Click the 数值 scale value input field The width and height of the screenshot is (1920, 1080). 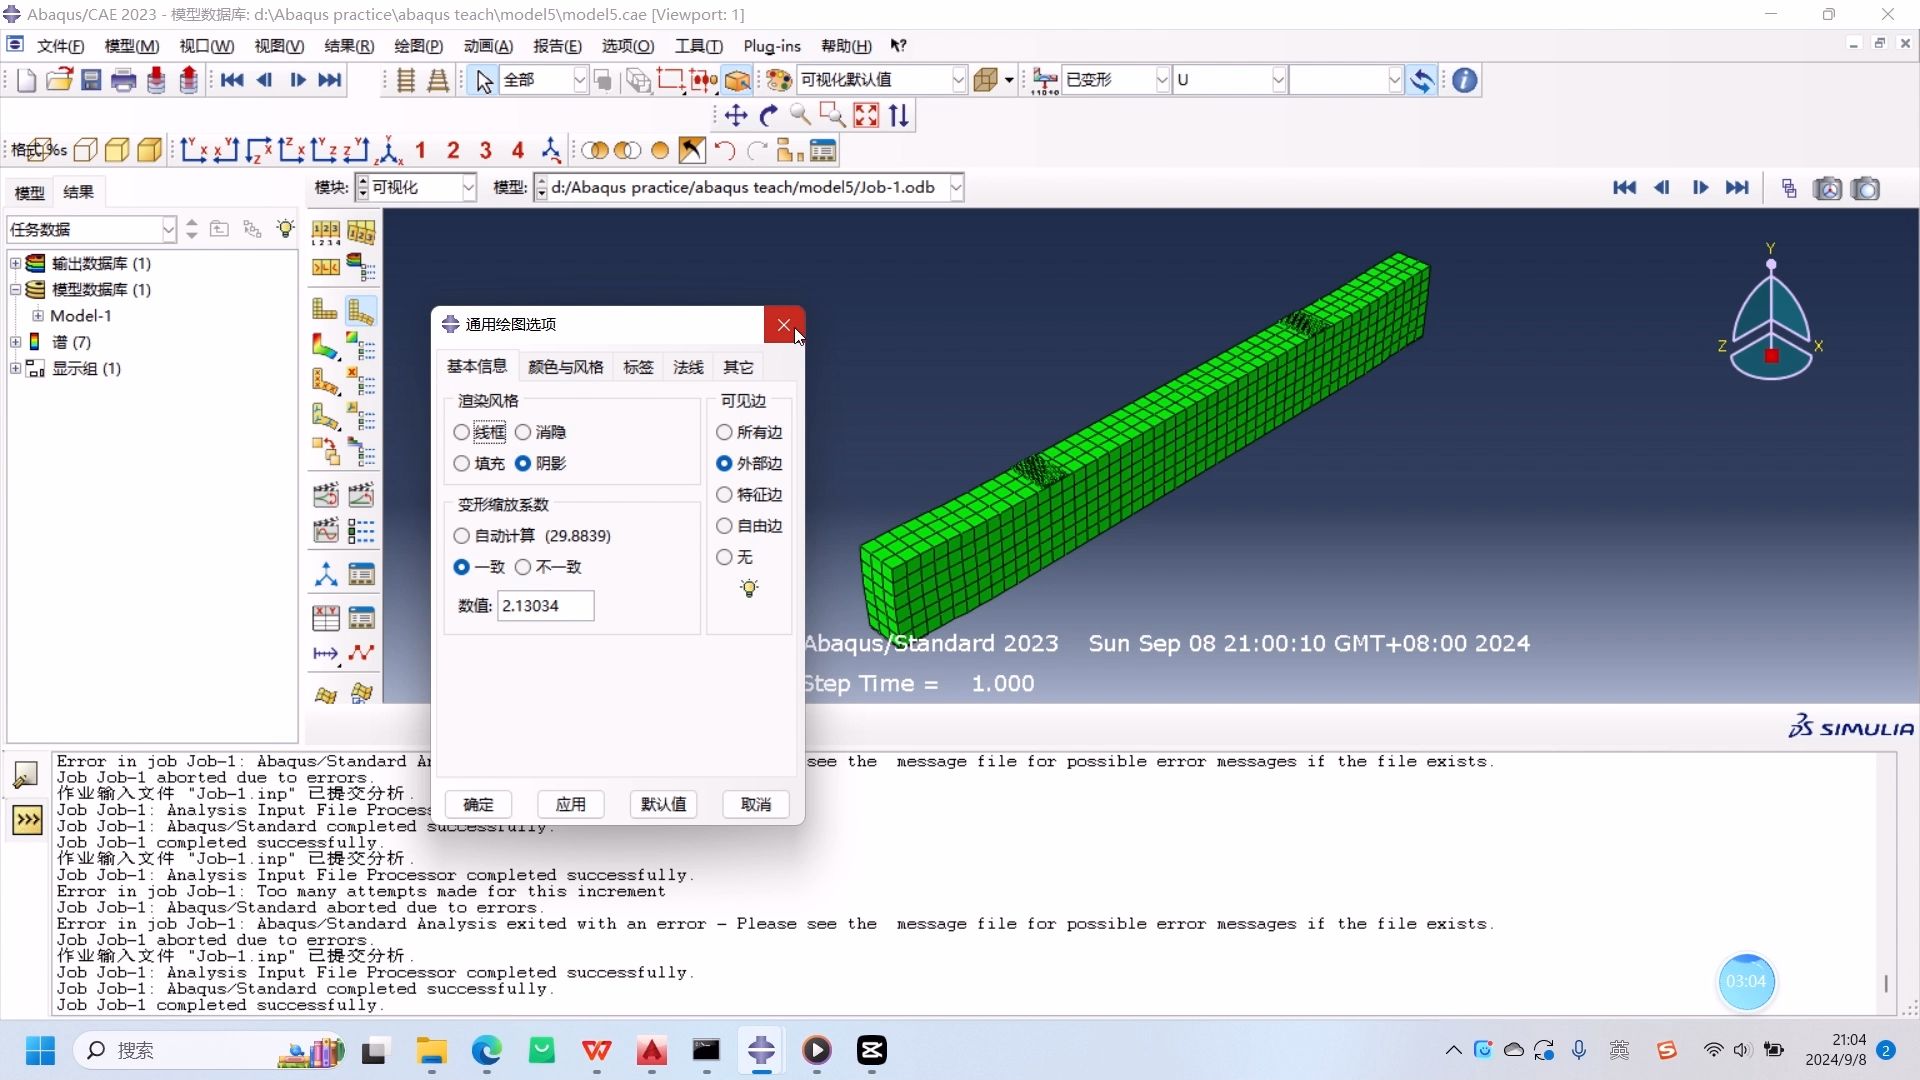pyautogui.click(x=545, y=606)
